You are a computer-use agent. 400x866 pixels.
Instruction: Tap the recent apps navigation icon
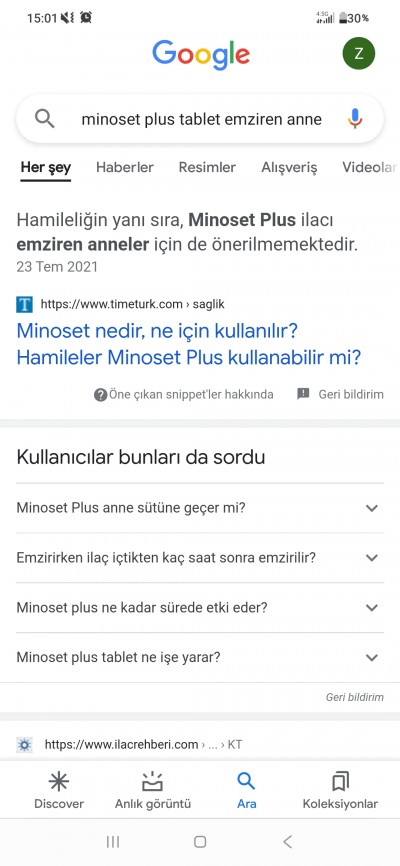113,841
